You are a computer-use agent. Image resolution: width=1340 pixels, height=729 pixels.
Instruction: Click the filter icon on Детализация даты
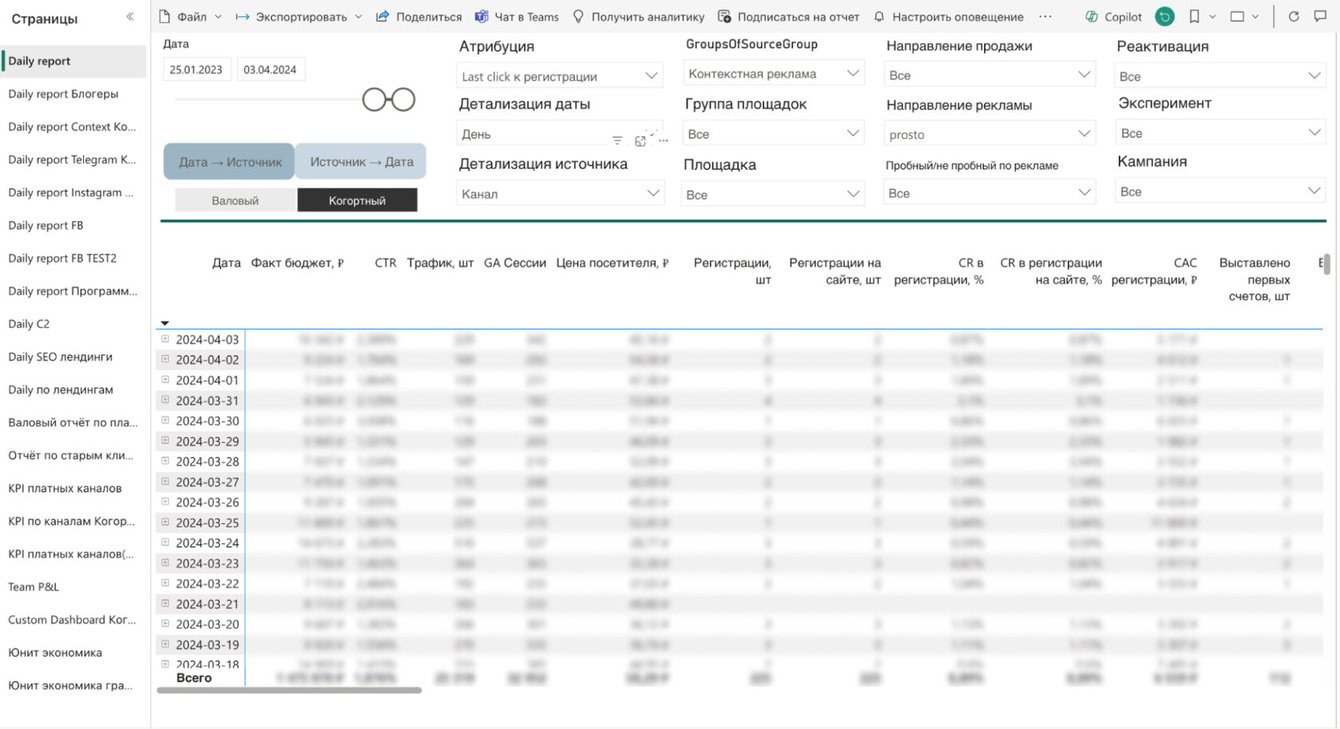617,141
